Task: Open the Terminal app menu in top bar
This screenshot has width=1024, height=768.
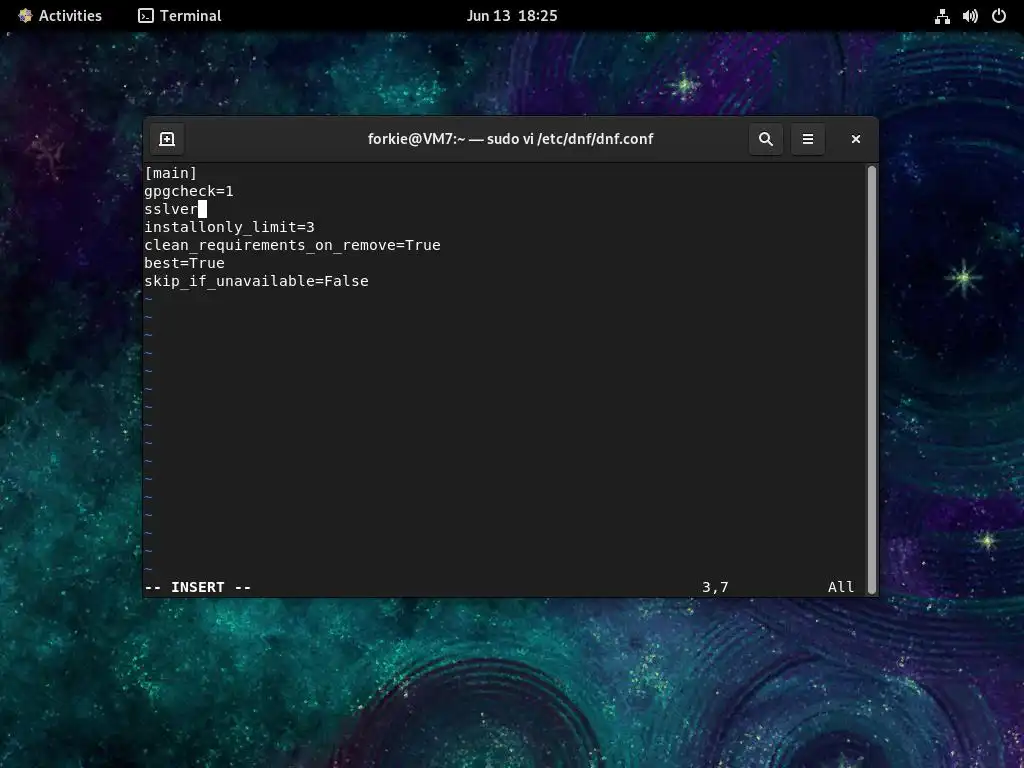Action: (180, 16)
